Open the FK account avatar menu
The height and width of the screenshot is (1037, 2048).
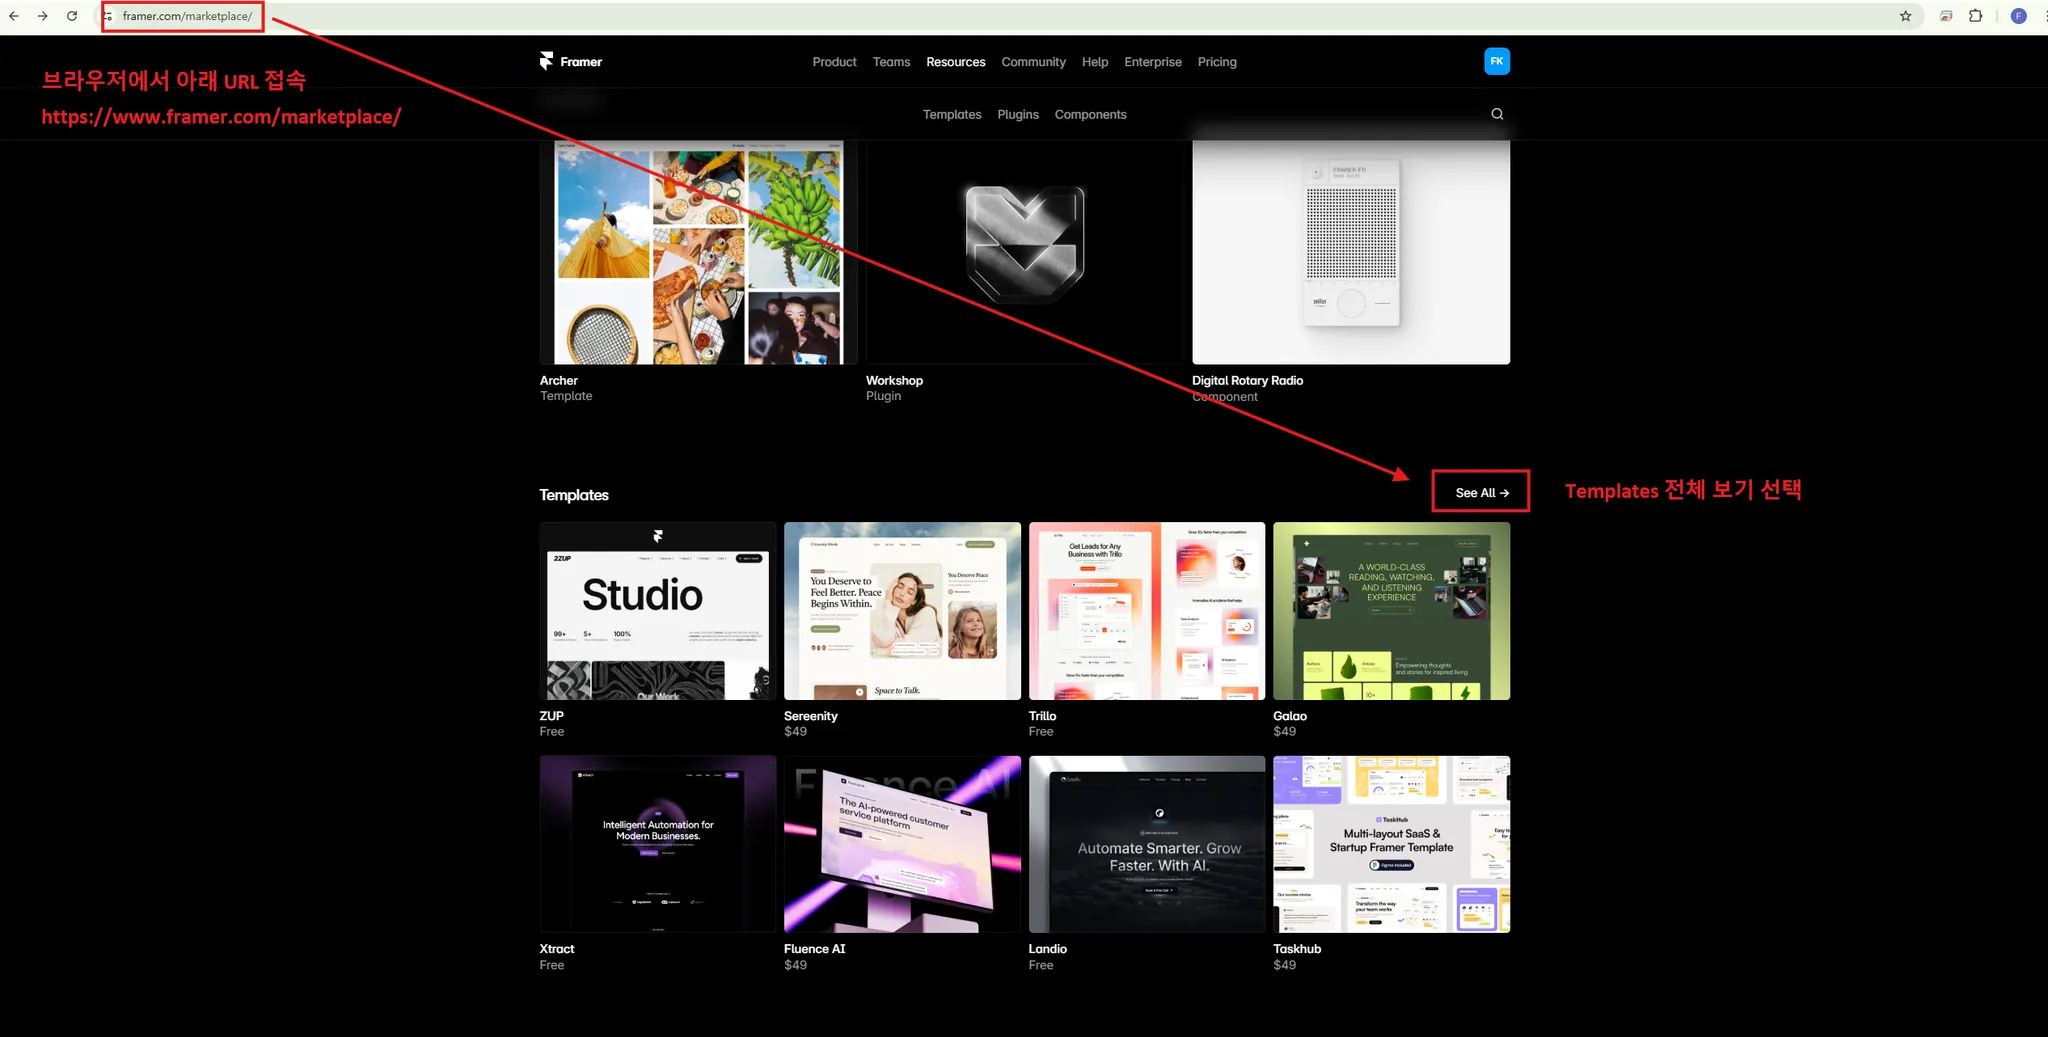[x=1497, y=61]
